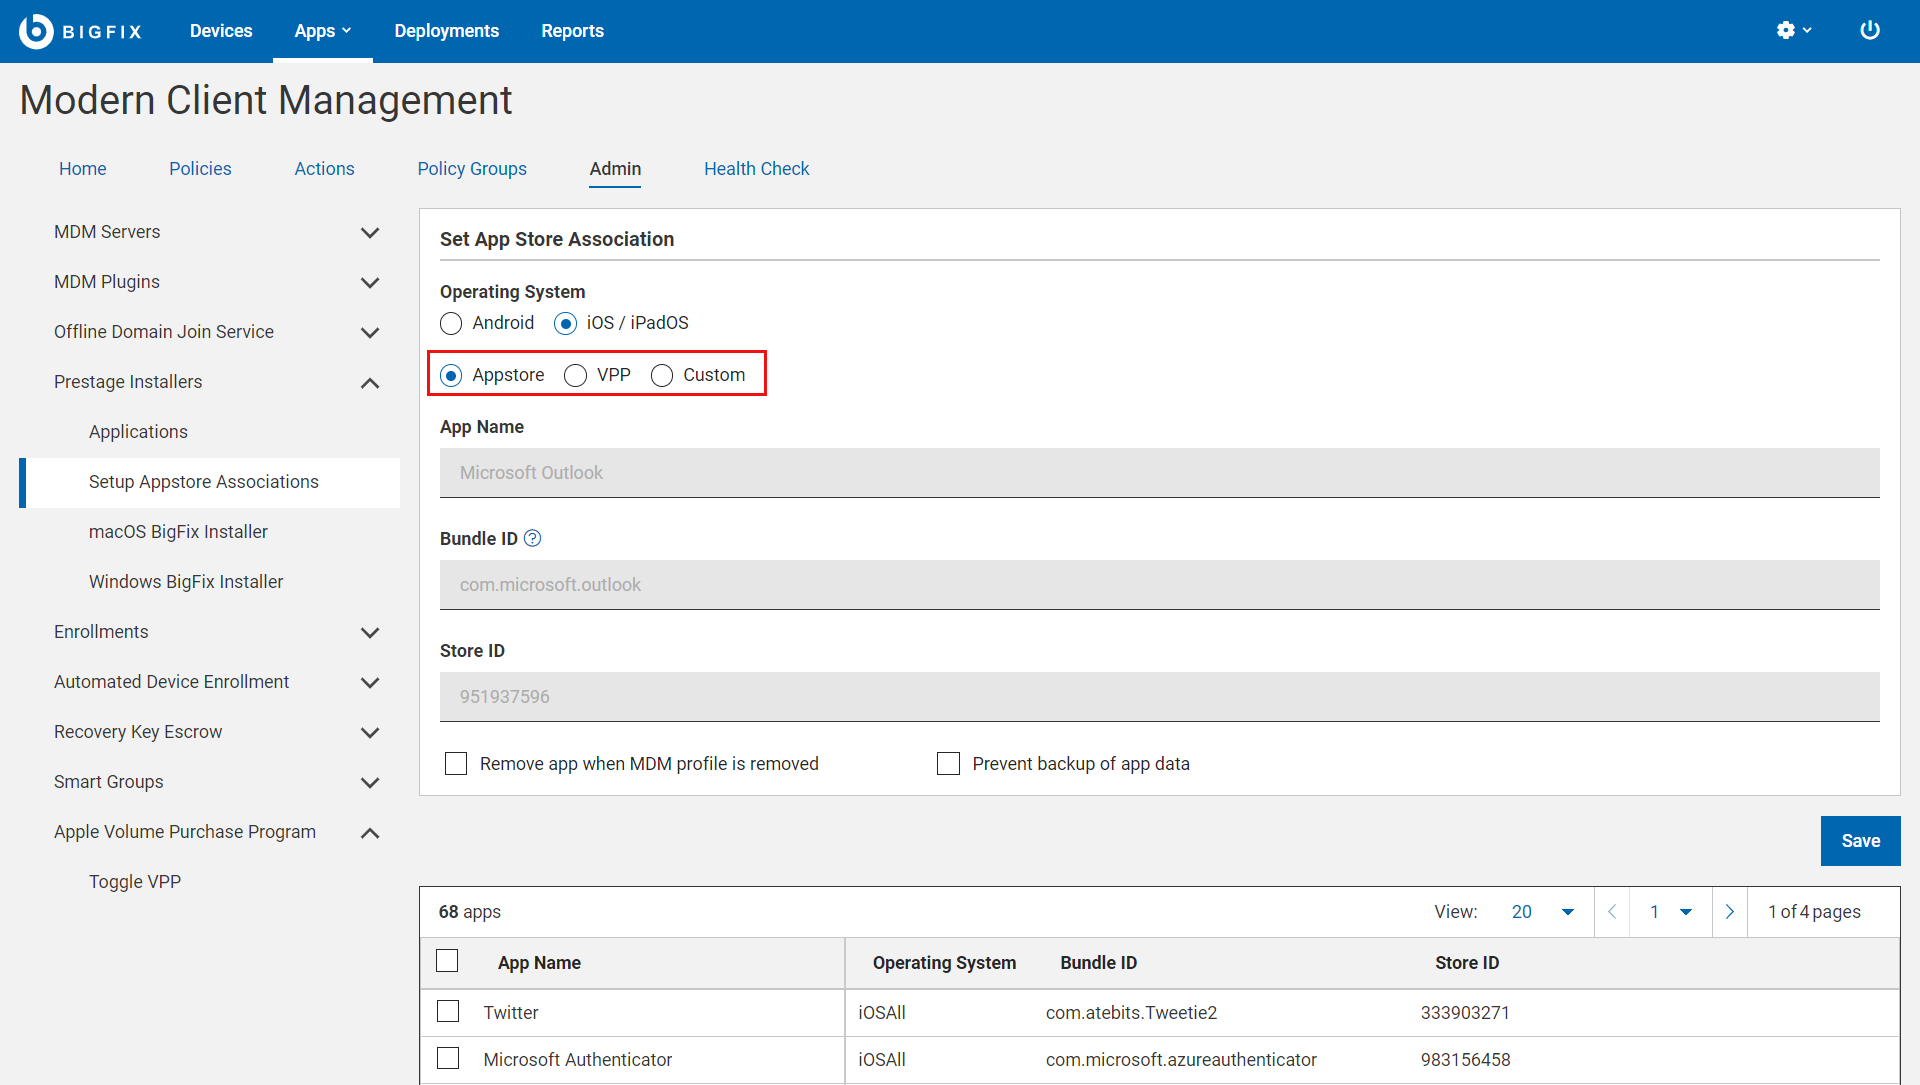Collapse Apple Volume Purchase Program chevron
This screenshot has width=1920, height=1085.
370,833
